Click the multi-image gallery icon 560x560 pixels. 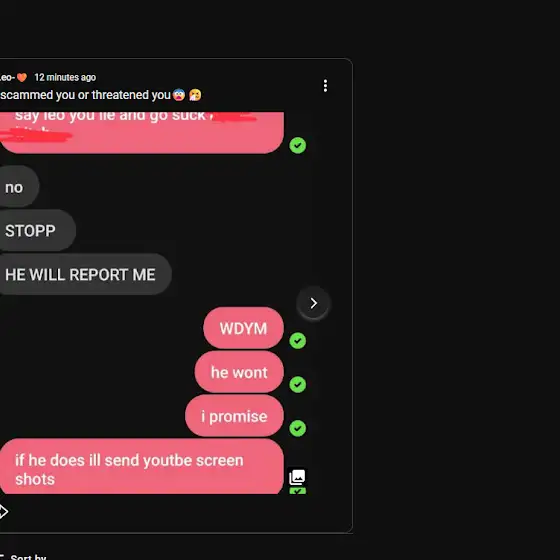click(297, 477)
